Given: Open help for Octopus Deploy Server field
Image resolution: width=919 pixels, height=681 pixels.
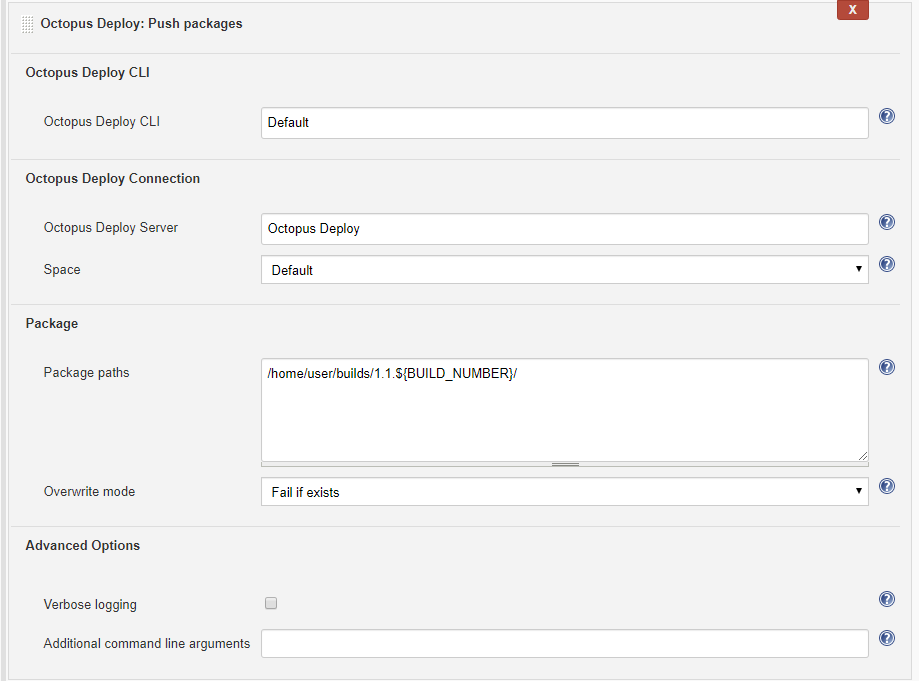Looking at the screenshot, I should tap(886, 222).
